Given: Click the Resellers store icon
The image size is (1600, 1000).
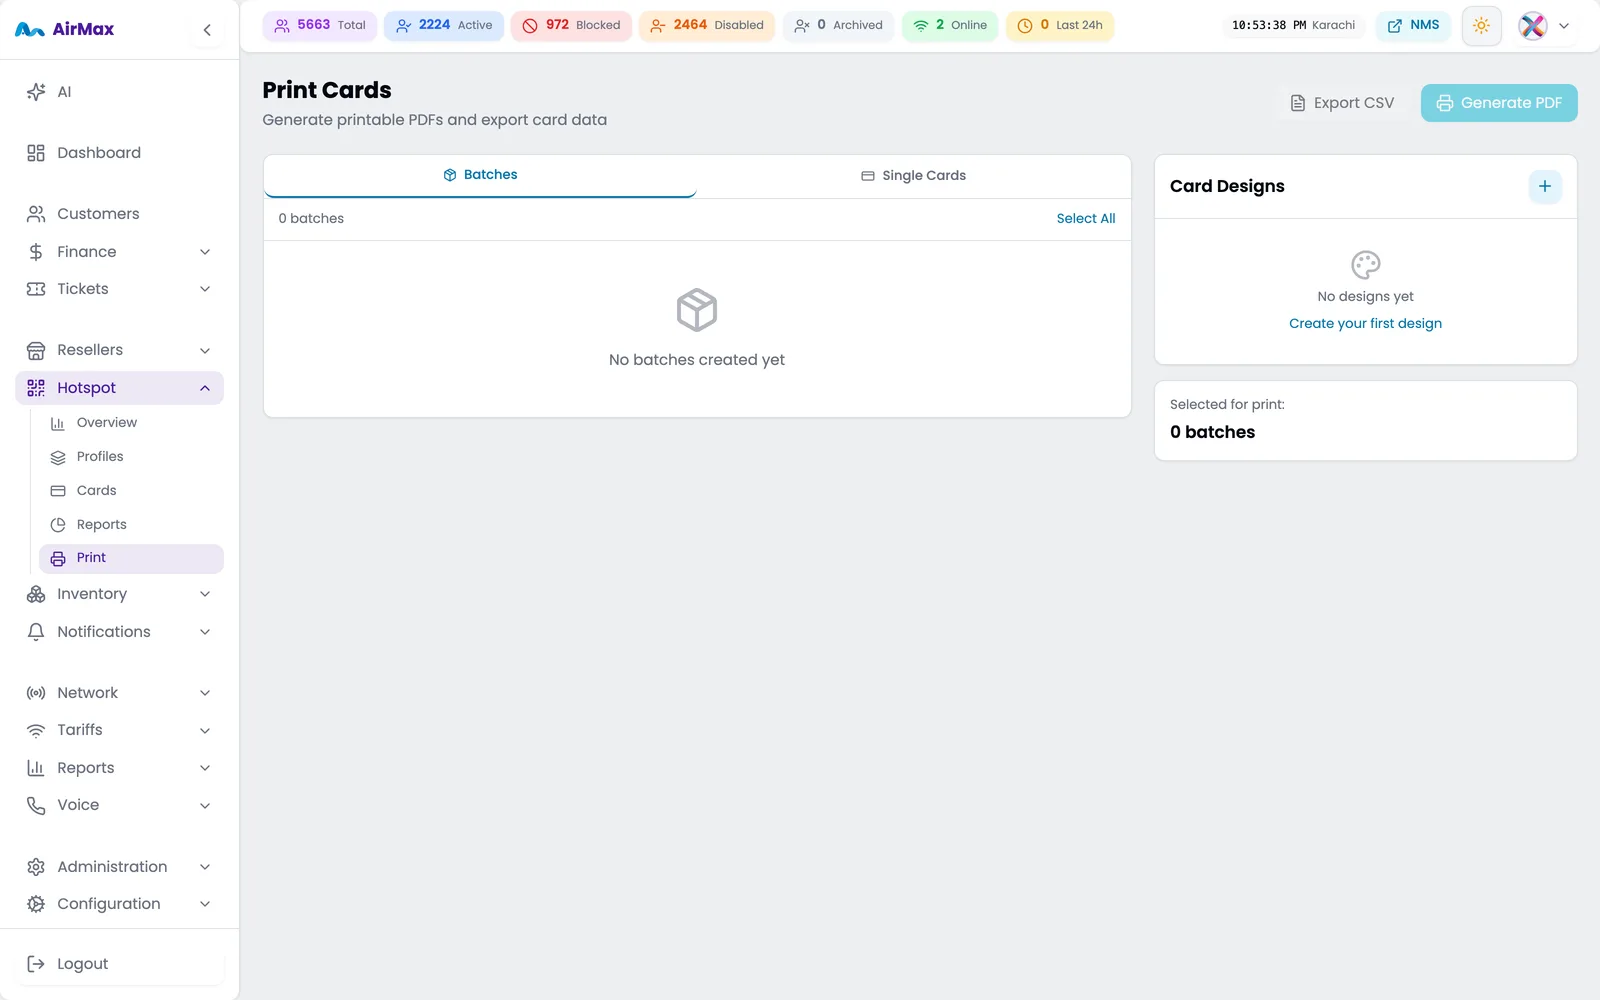Looking at the screenshot, I should [x=36, y=350].
